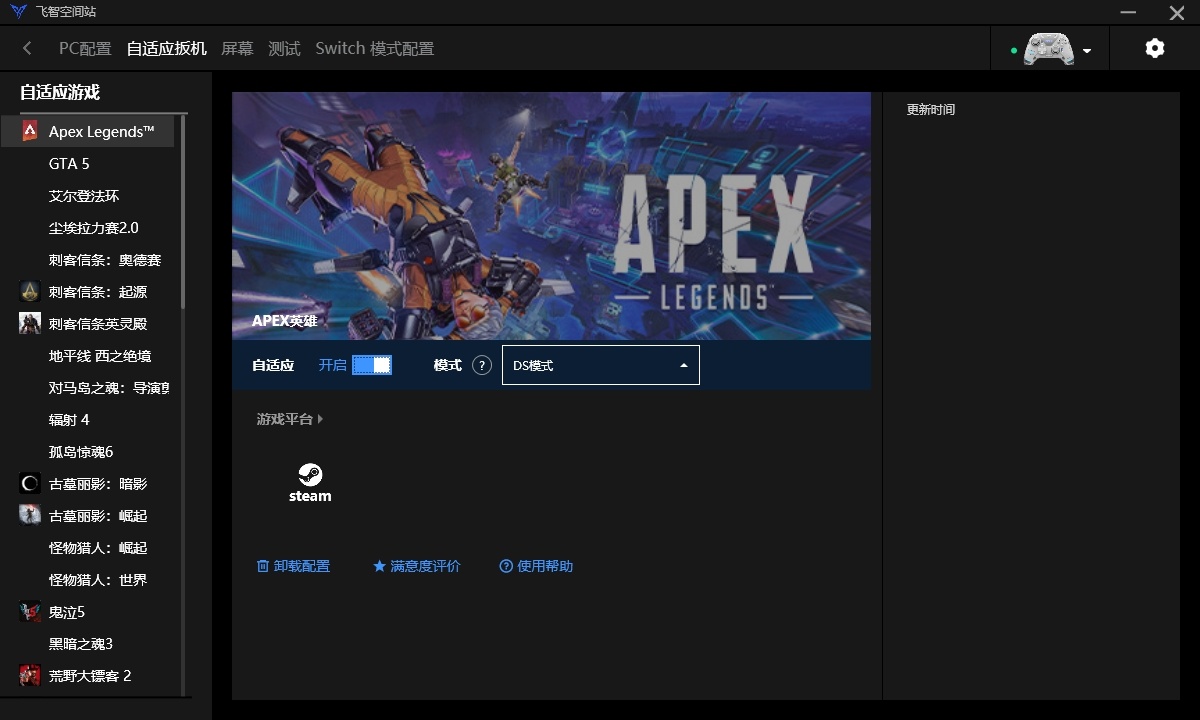
Task: Click the 古墓丽影:崛起 game icon
Action: click(30, 515)
